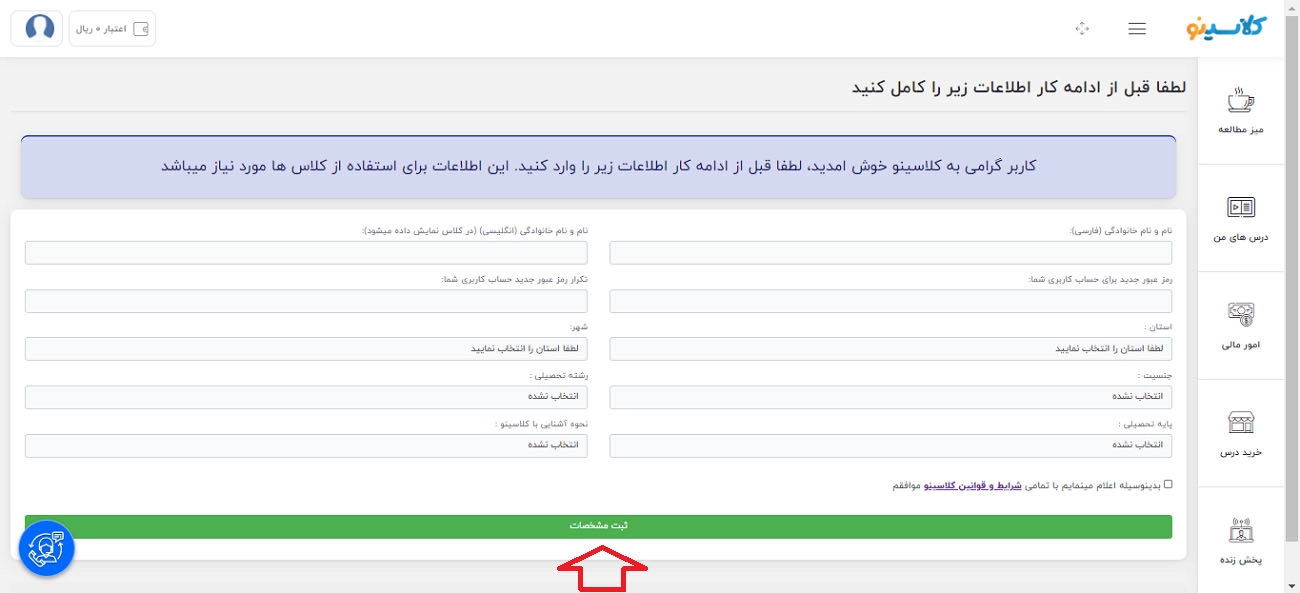The height and width of the screenshot is (593, 1300).
Task: Open the profile avatar icon
Action: point(37,27)
